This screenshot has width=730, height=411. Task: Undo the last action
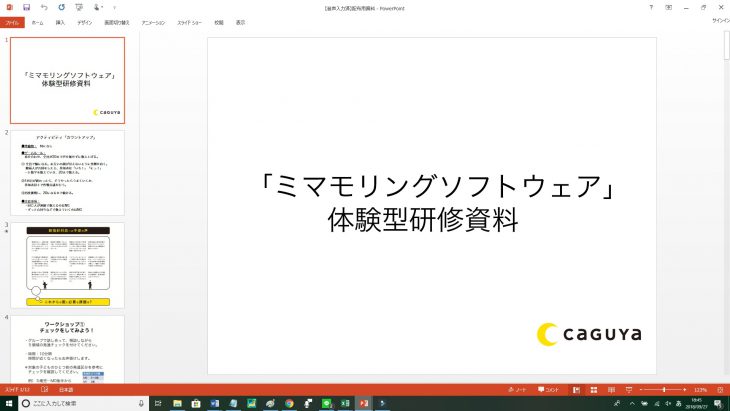[44, 7]
